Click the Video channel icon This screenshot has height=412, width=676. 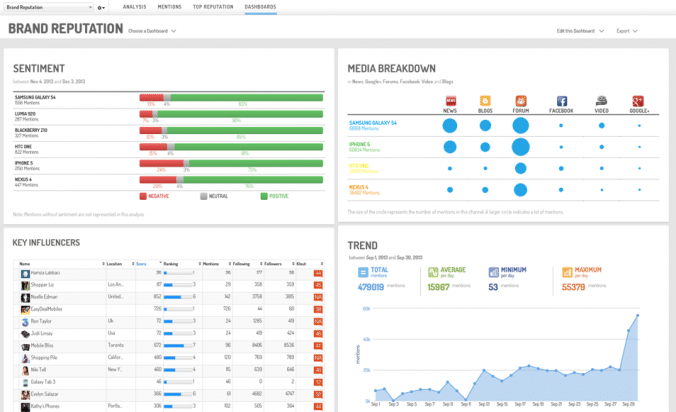[601, 101]
